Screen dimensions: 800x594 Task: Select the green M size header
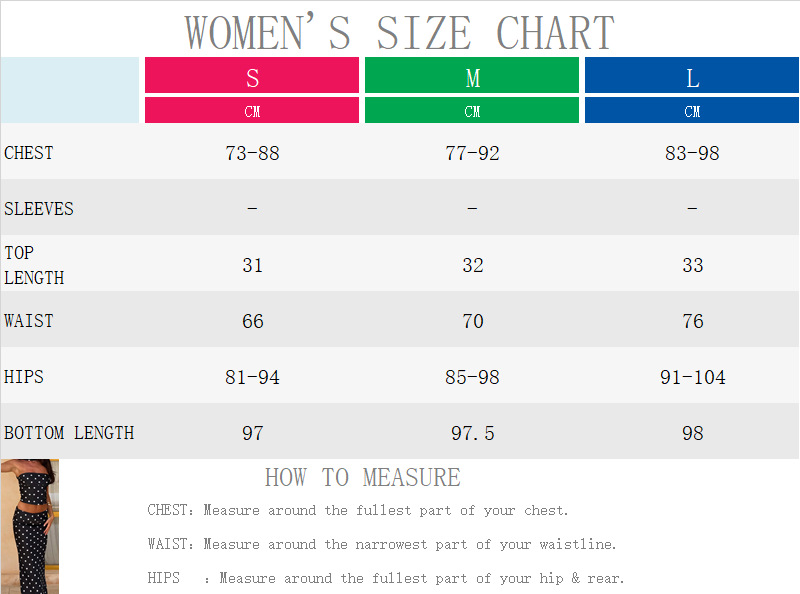[472, 77]
